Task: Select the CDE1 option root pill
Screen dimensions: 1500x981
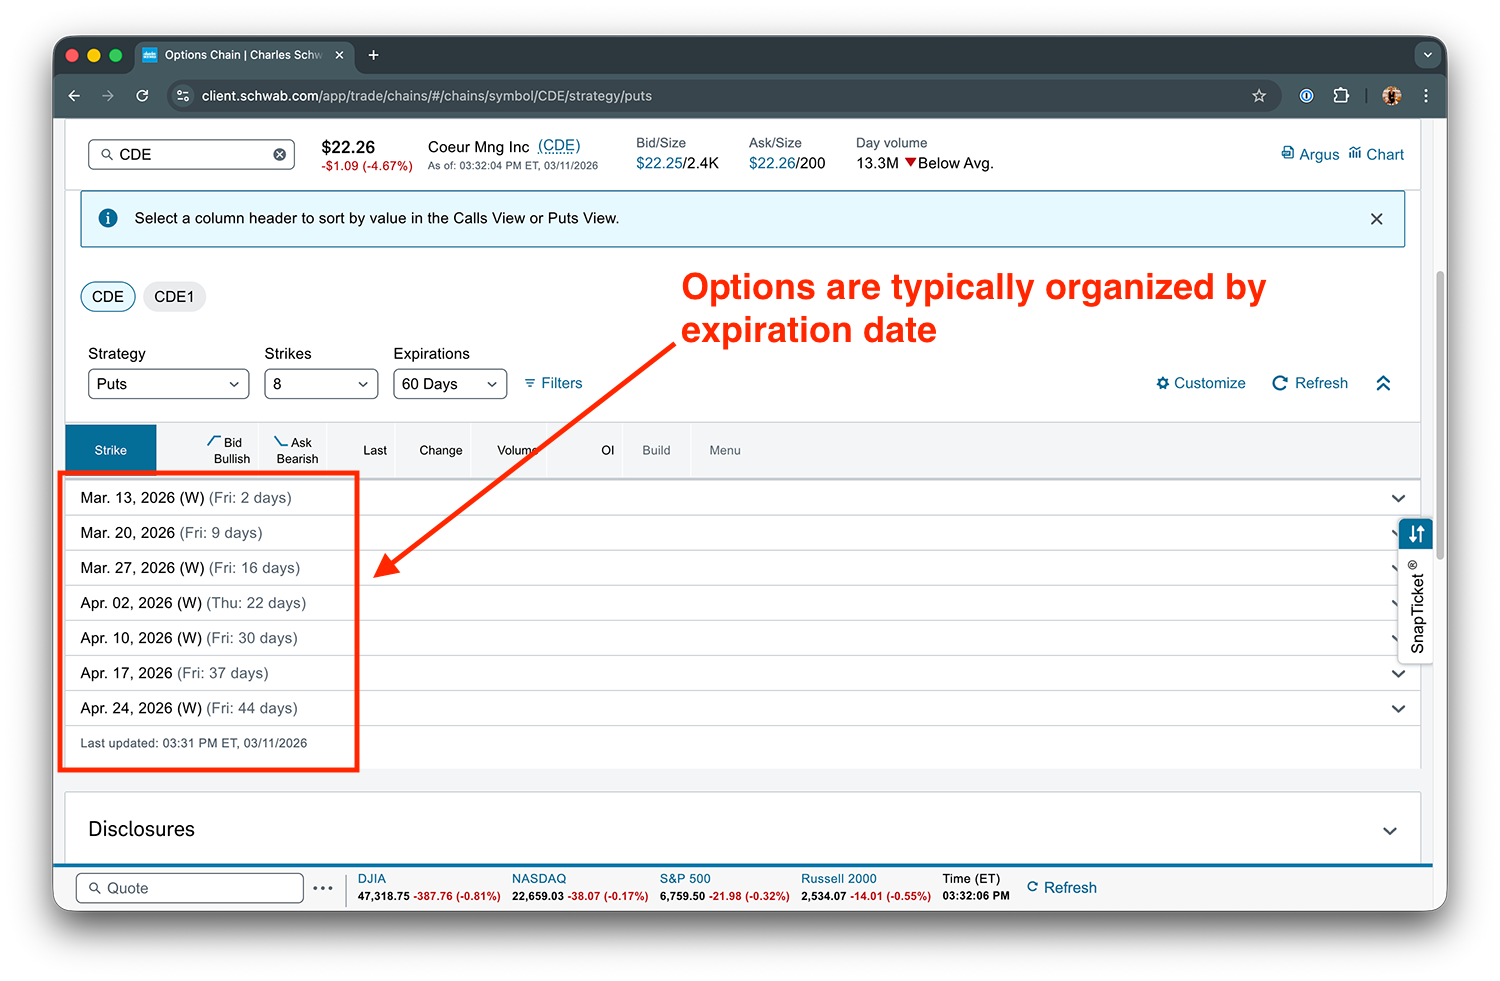Action: [174, 297]
